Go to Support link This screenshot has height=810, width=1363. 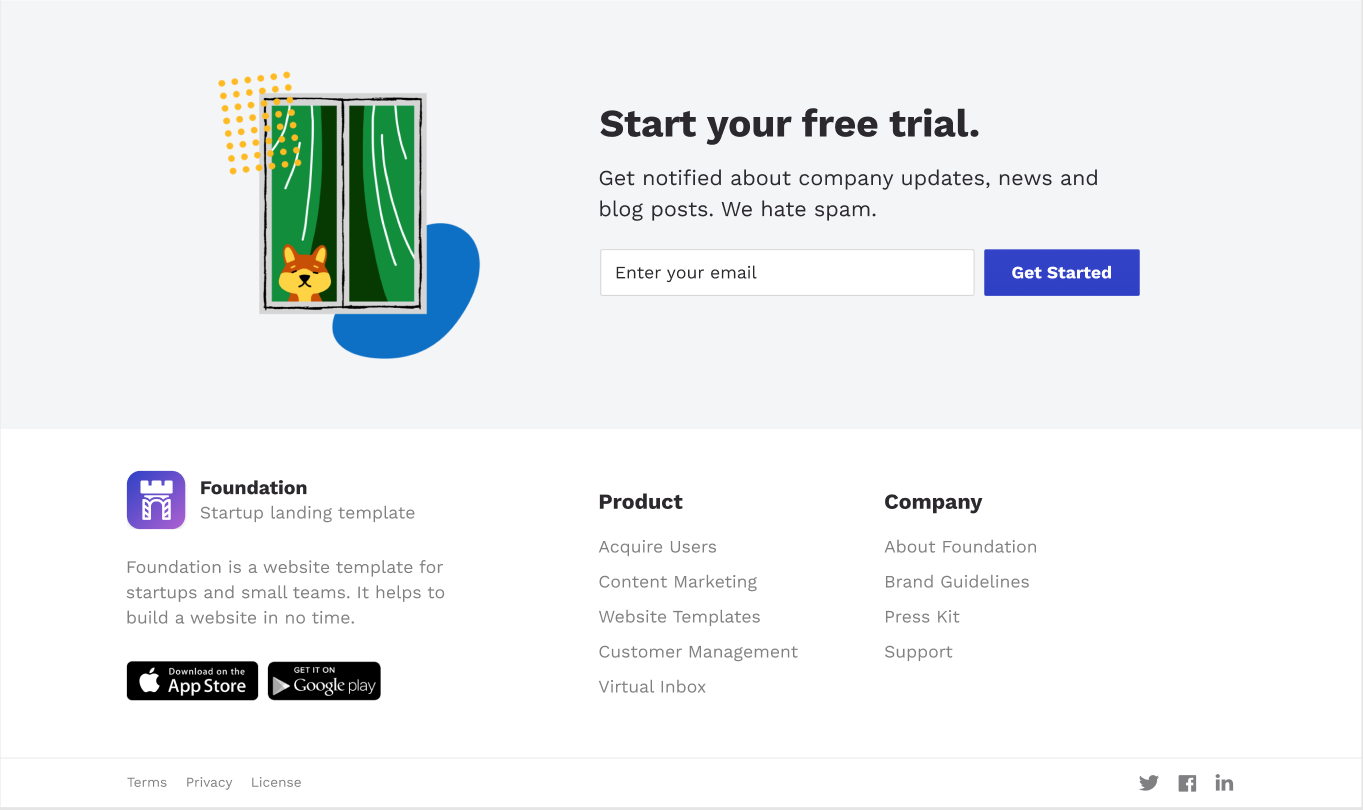pos(918,652)
